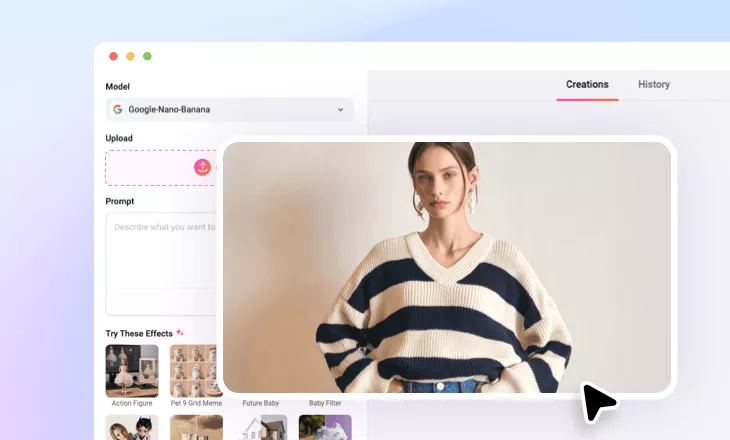Viewport: 730px width, 440px height.
Task: Select the Action Figure effect thumbnail
Action: pos(132,371)
